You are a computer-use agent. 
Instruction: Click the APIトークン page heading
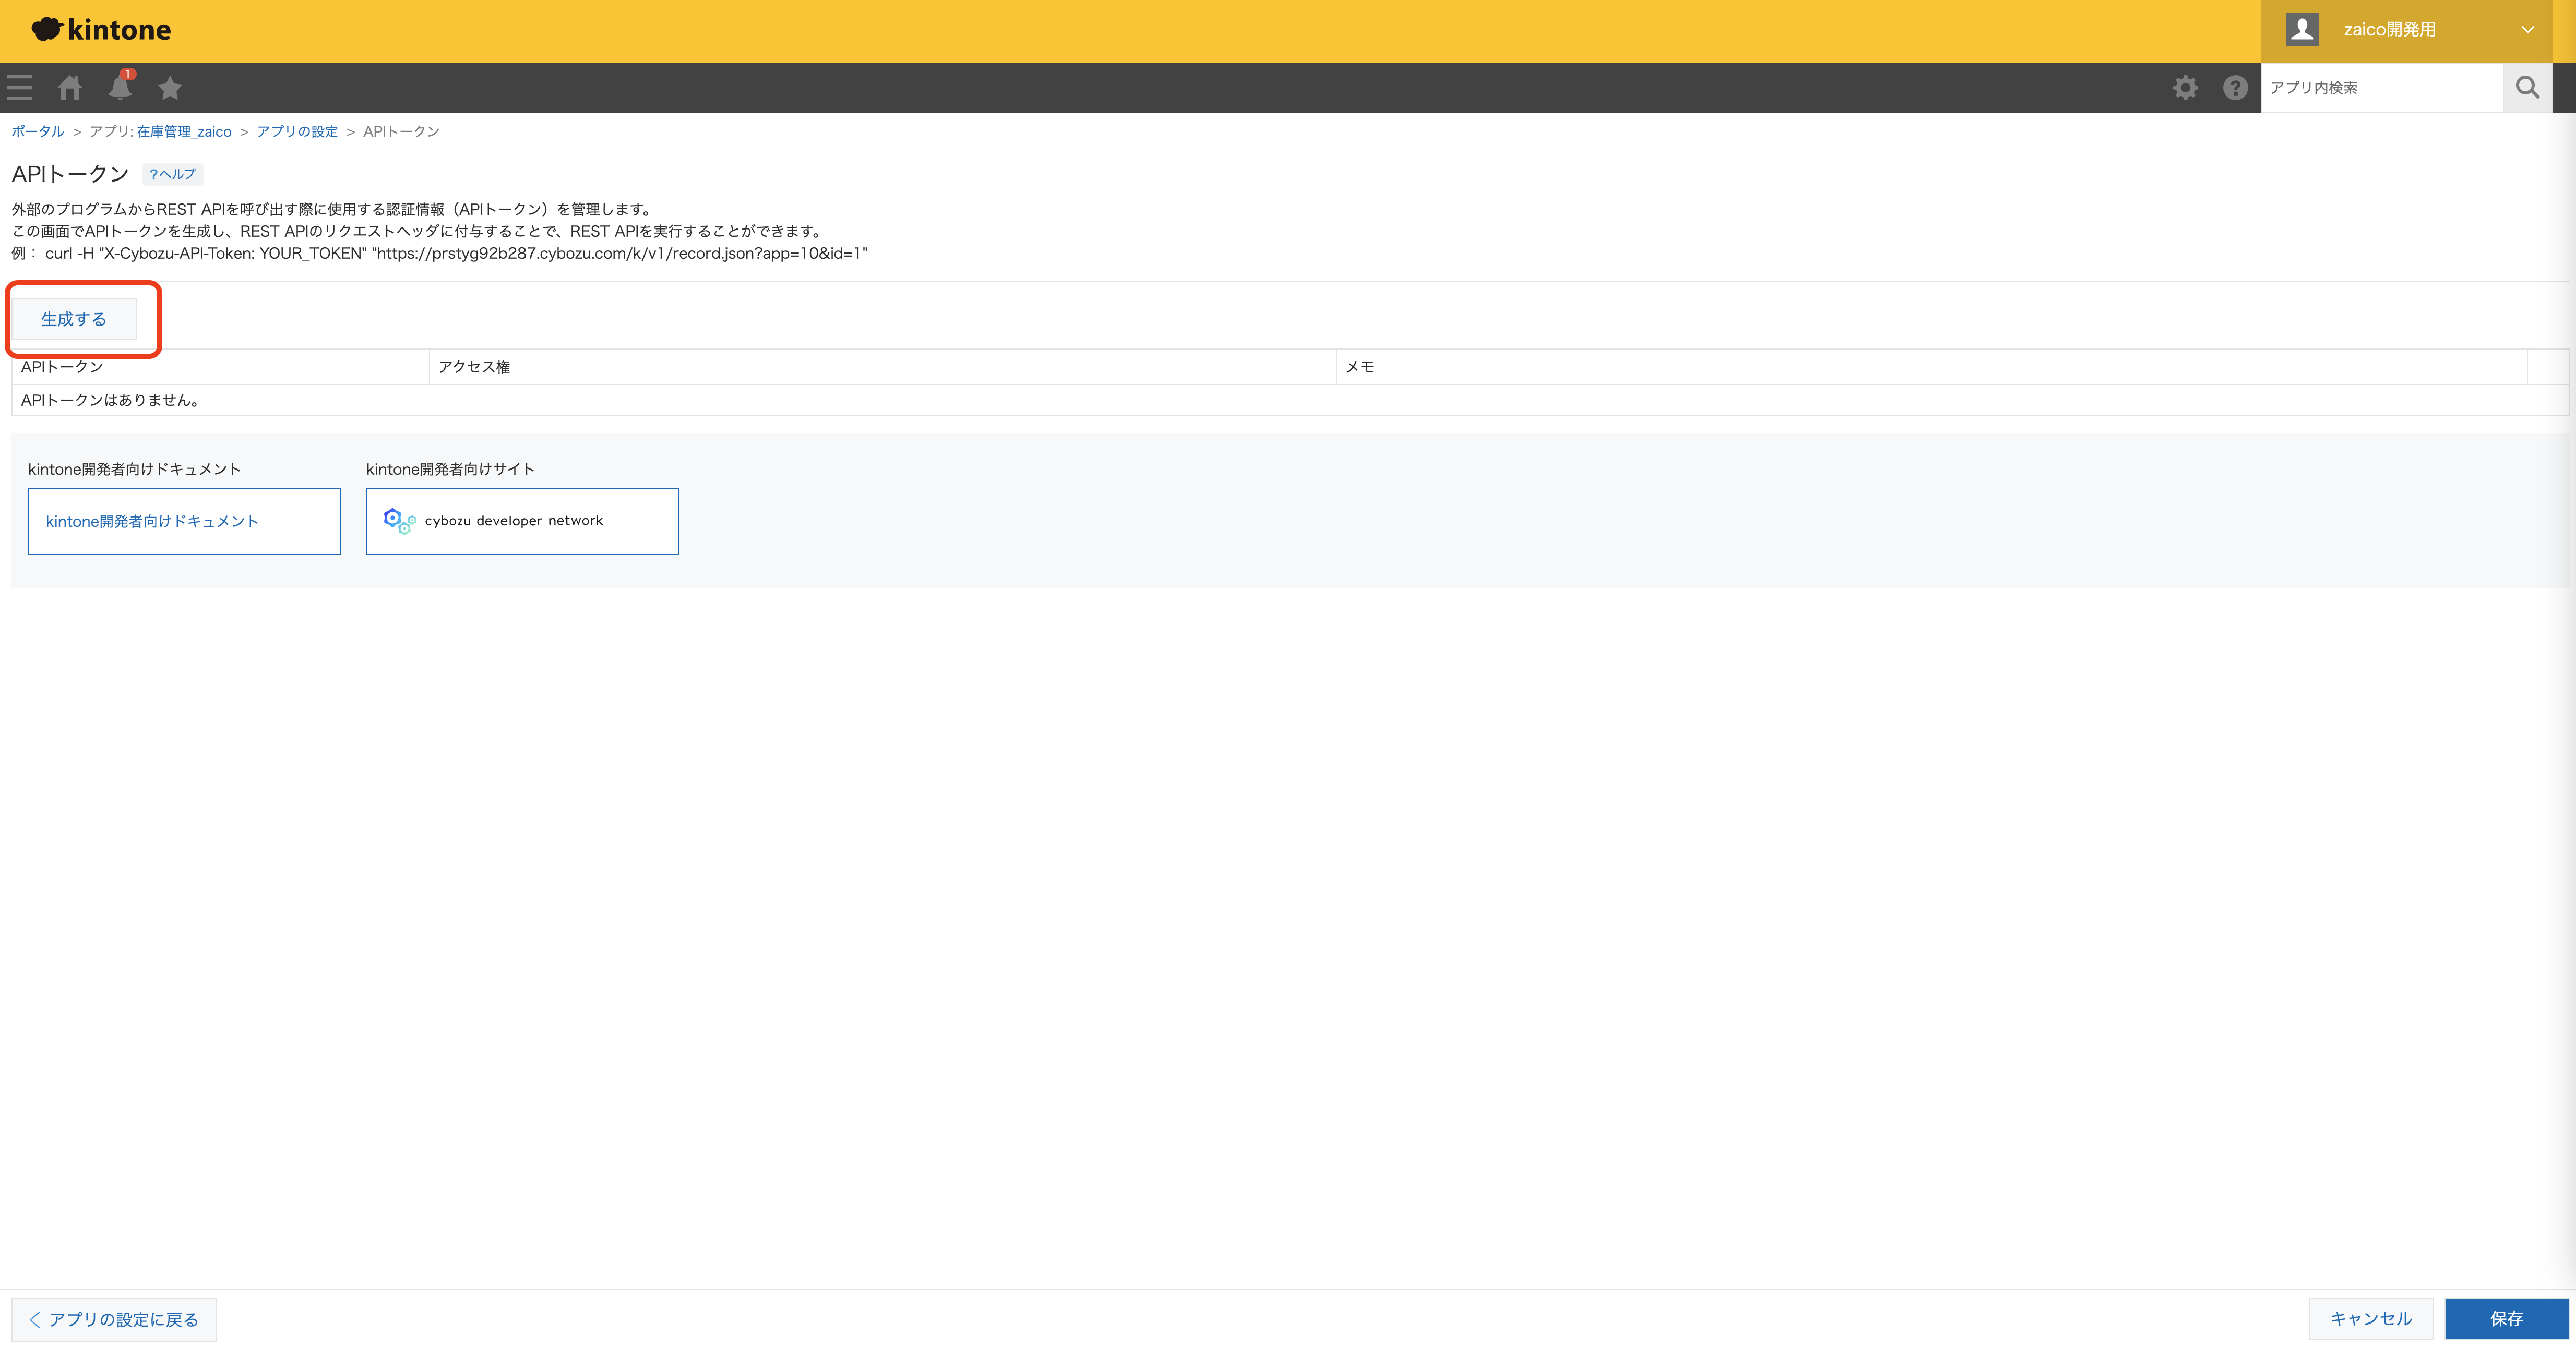pos(70,174)
